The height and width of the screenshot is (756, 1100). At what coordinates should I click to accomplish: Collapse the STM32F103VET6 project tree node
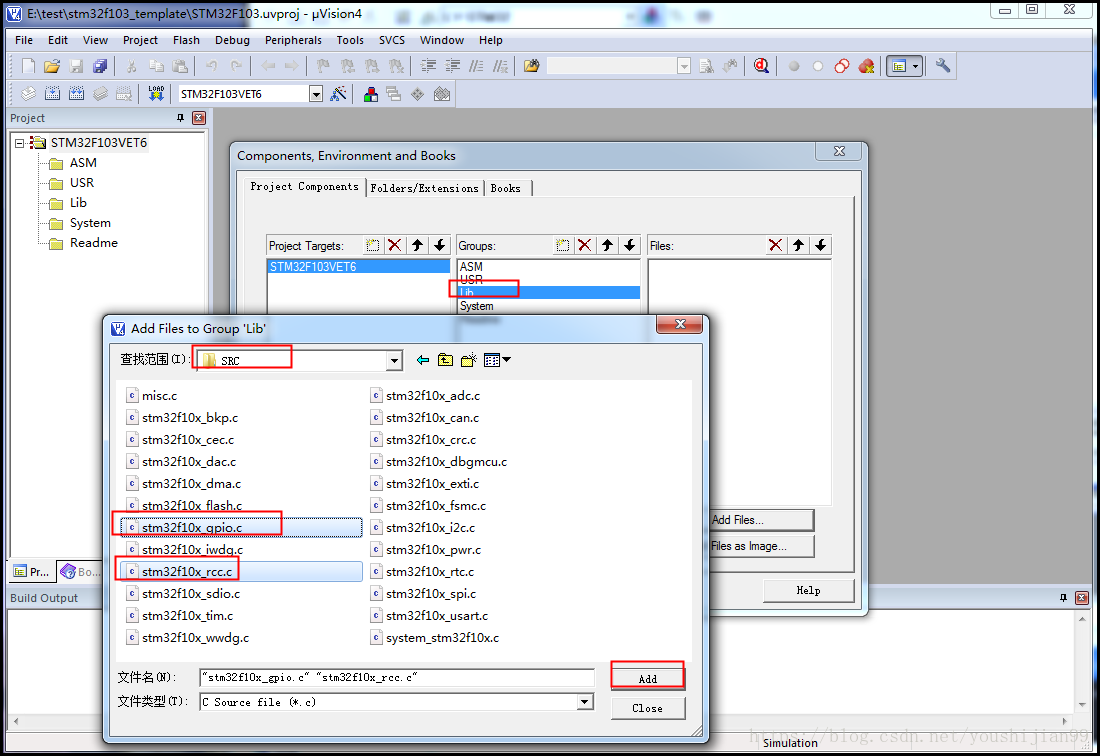coord(20,143)
